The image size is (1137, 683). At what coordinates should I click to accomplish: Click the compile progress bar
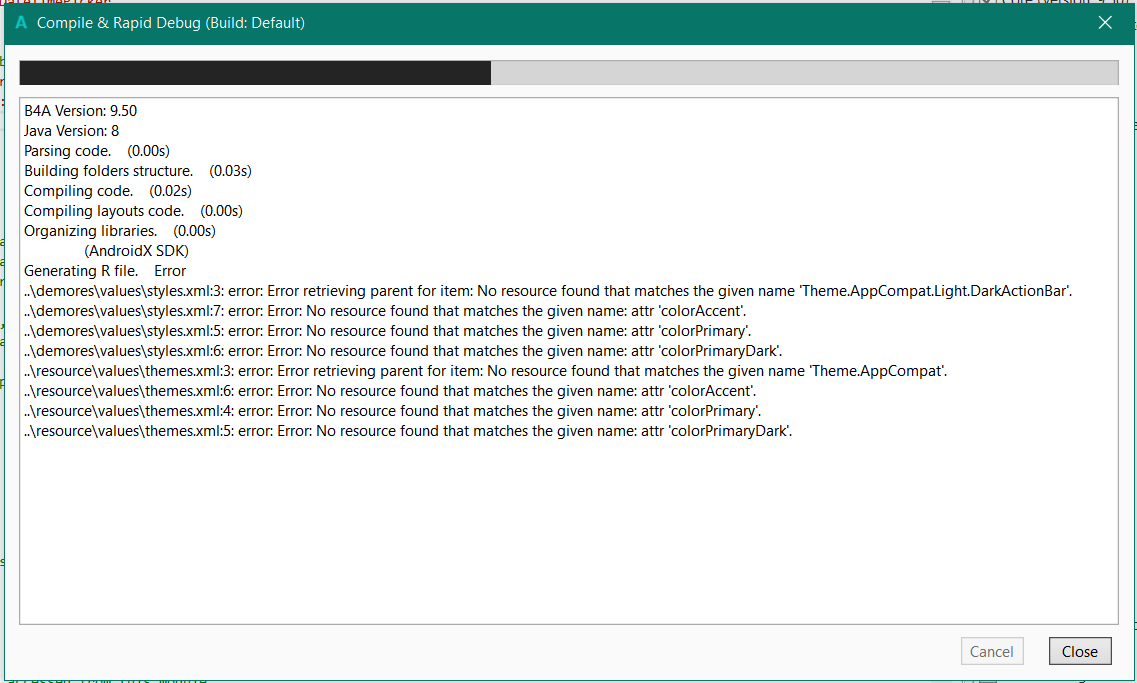pyautogui.click(x=568, y=73)
